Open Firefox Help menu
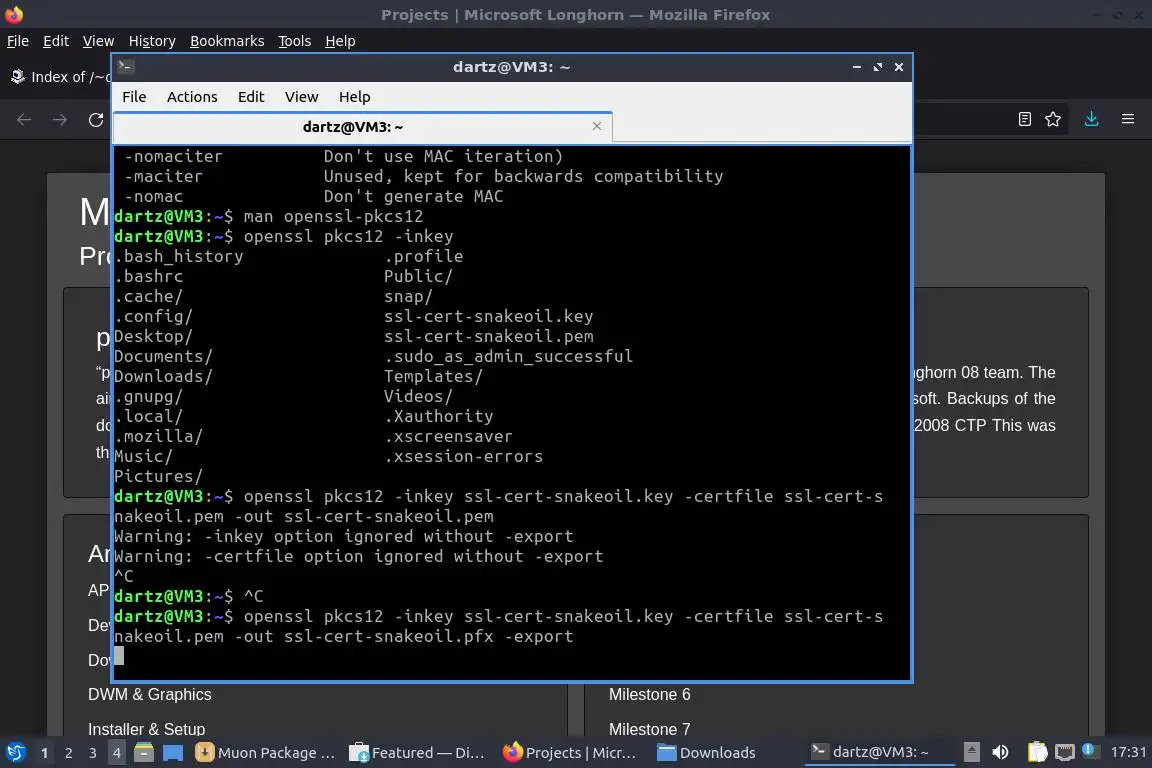The width and height of the screenshot is (1152, 768). point(340,41)
